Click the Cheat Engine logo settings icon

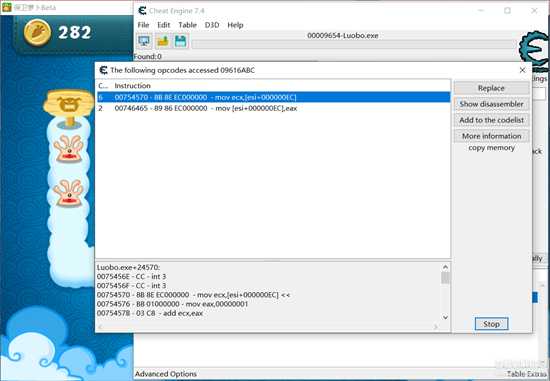(534, 49)
